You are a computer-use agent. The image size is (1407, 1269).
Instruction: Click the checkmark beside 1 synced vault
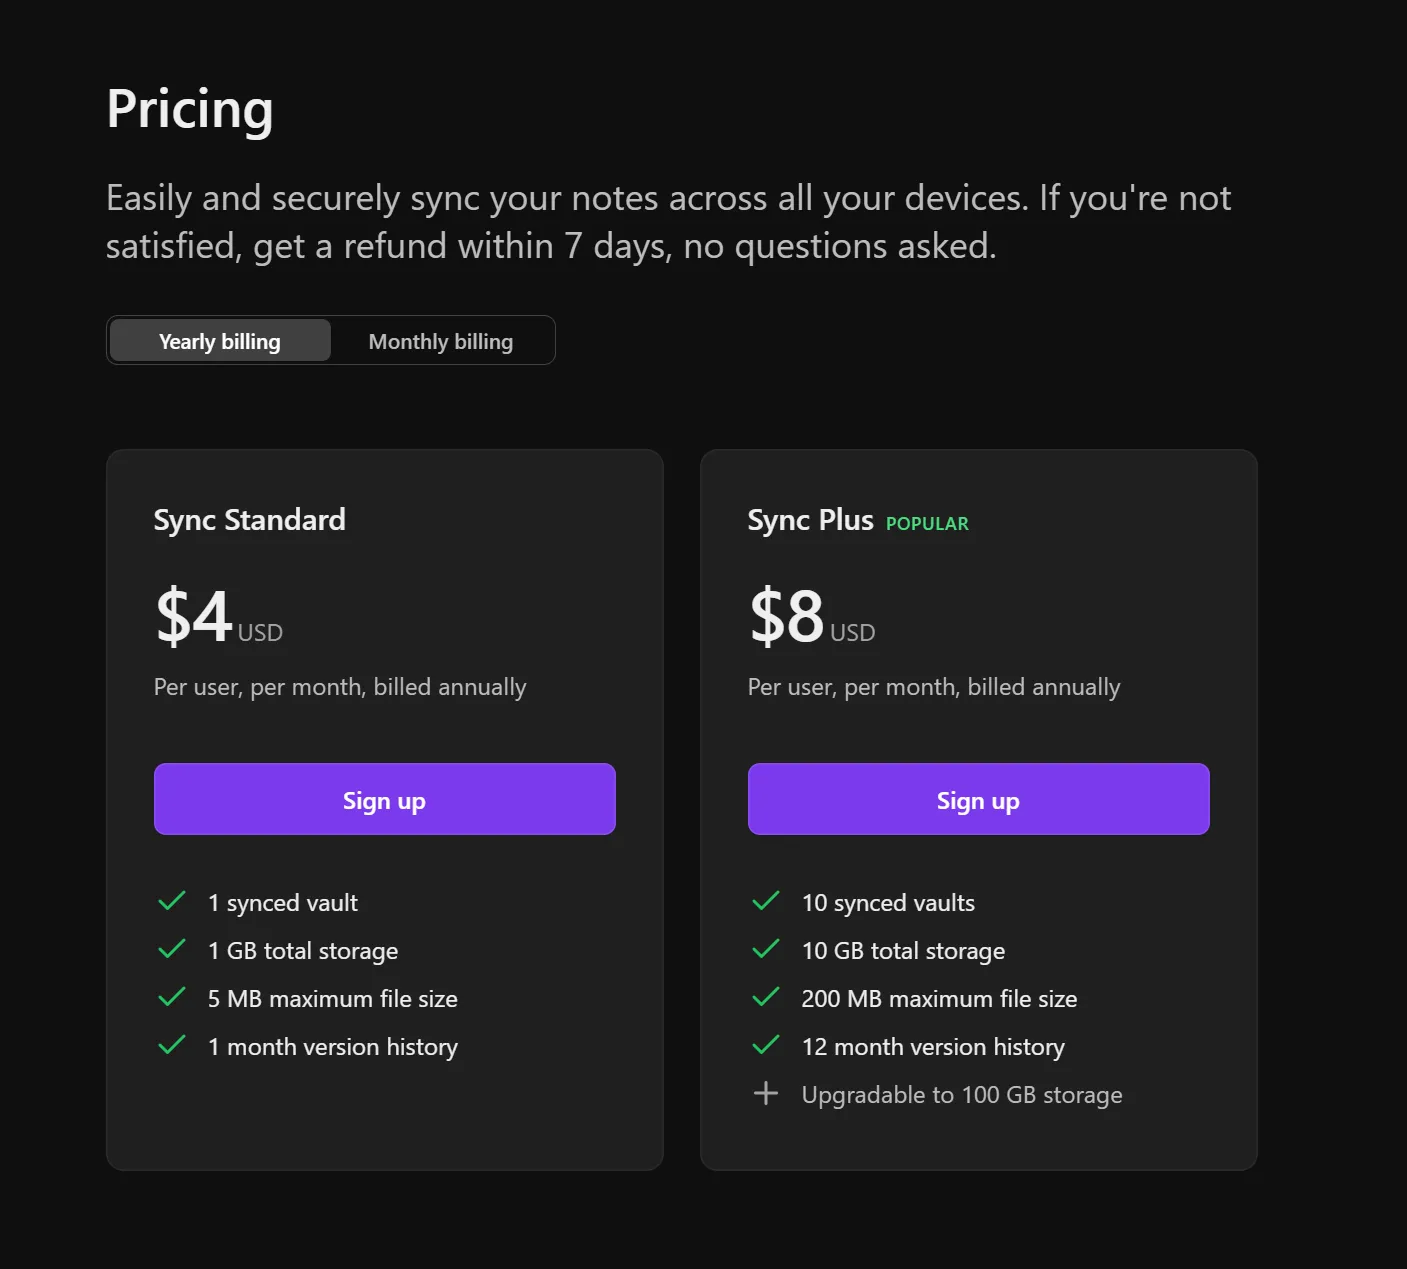coord(172,901)
